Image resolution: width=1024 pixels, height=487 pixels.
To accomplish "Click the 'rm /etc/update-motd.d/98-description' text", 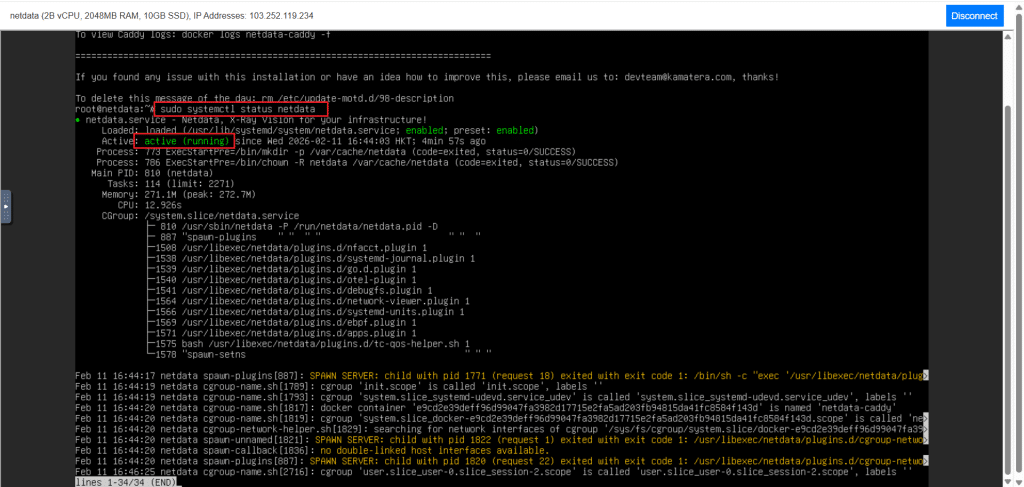I will click(357, 98).
